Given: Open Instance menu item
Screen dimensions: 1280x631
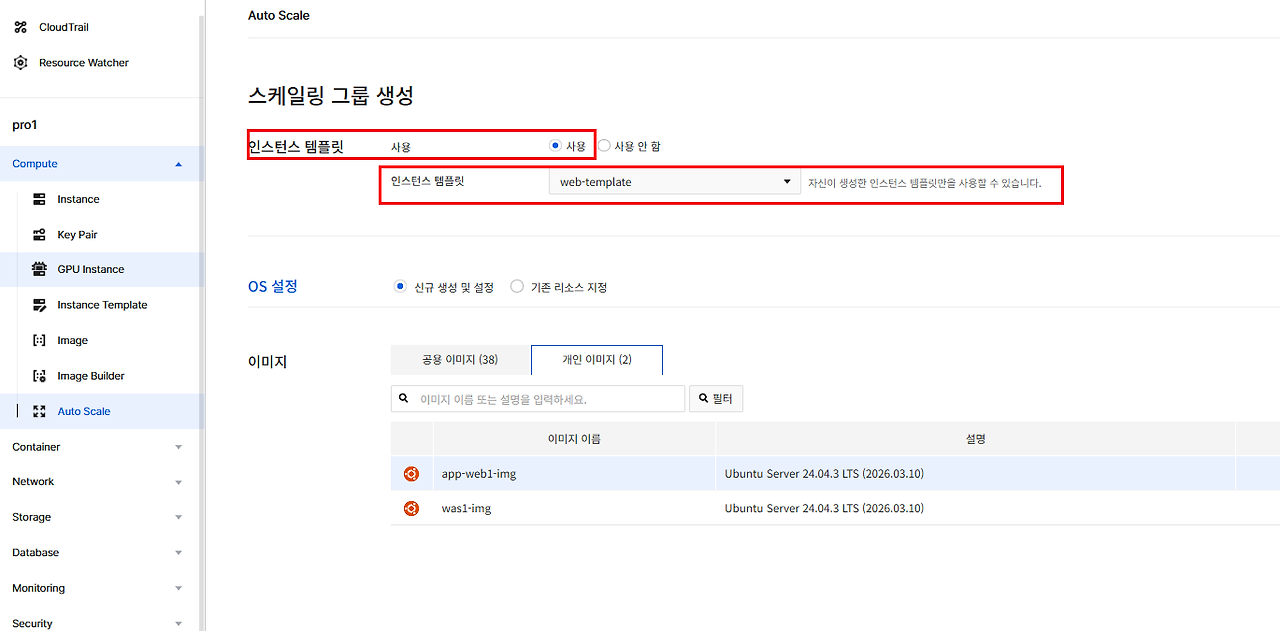Looking at the screenshot, I should pos(78,200).
